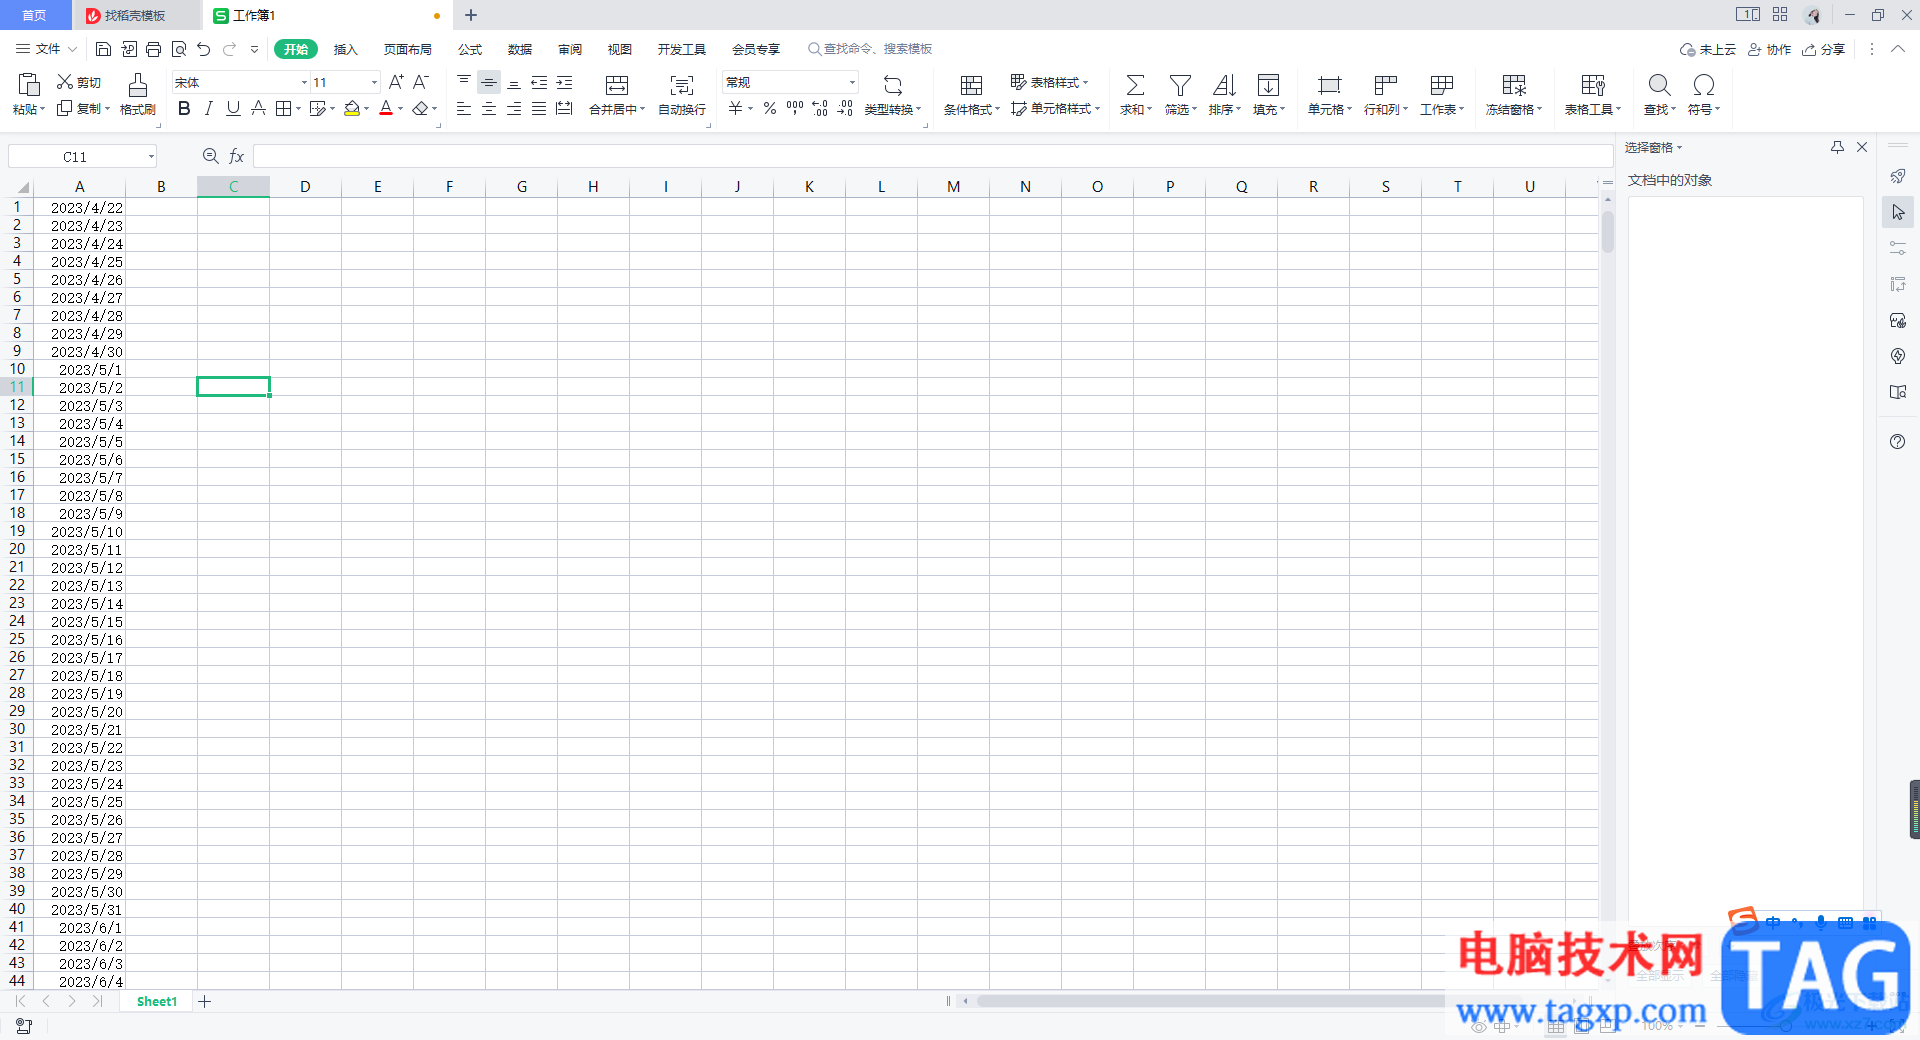Click the AutoSum 求和 sigma icon

click(1136, 85)
